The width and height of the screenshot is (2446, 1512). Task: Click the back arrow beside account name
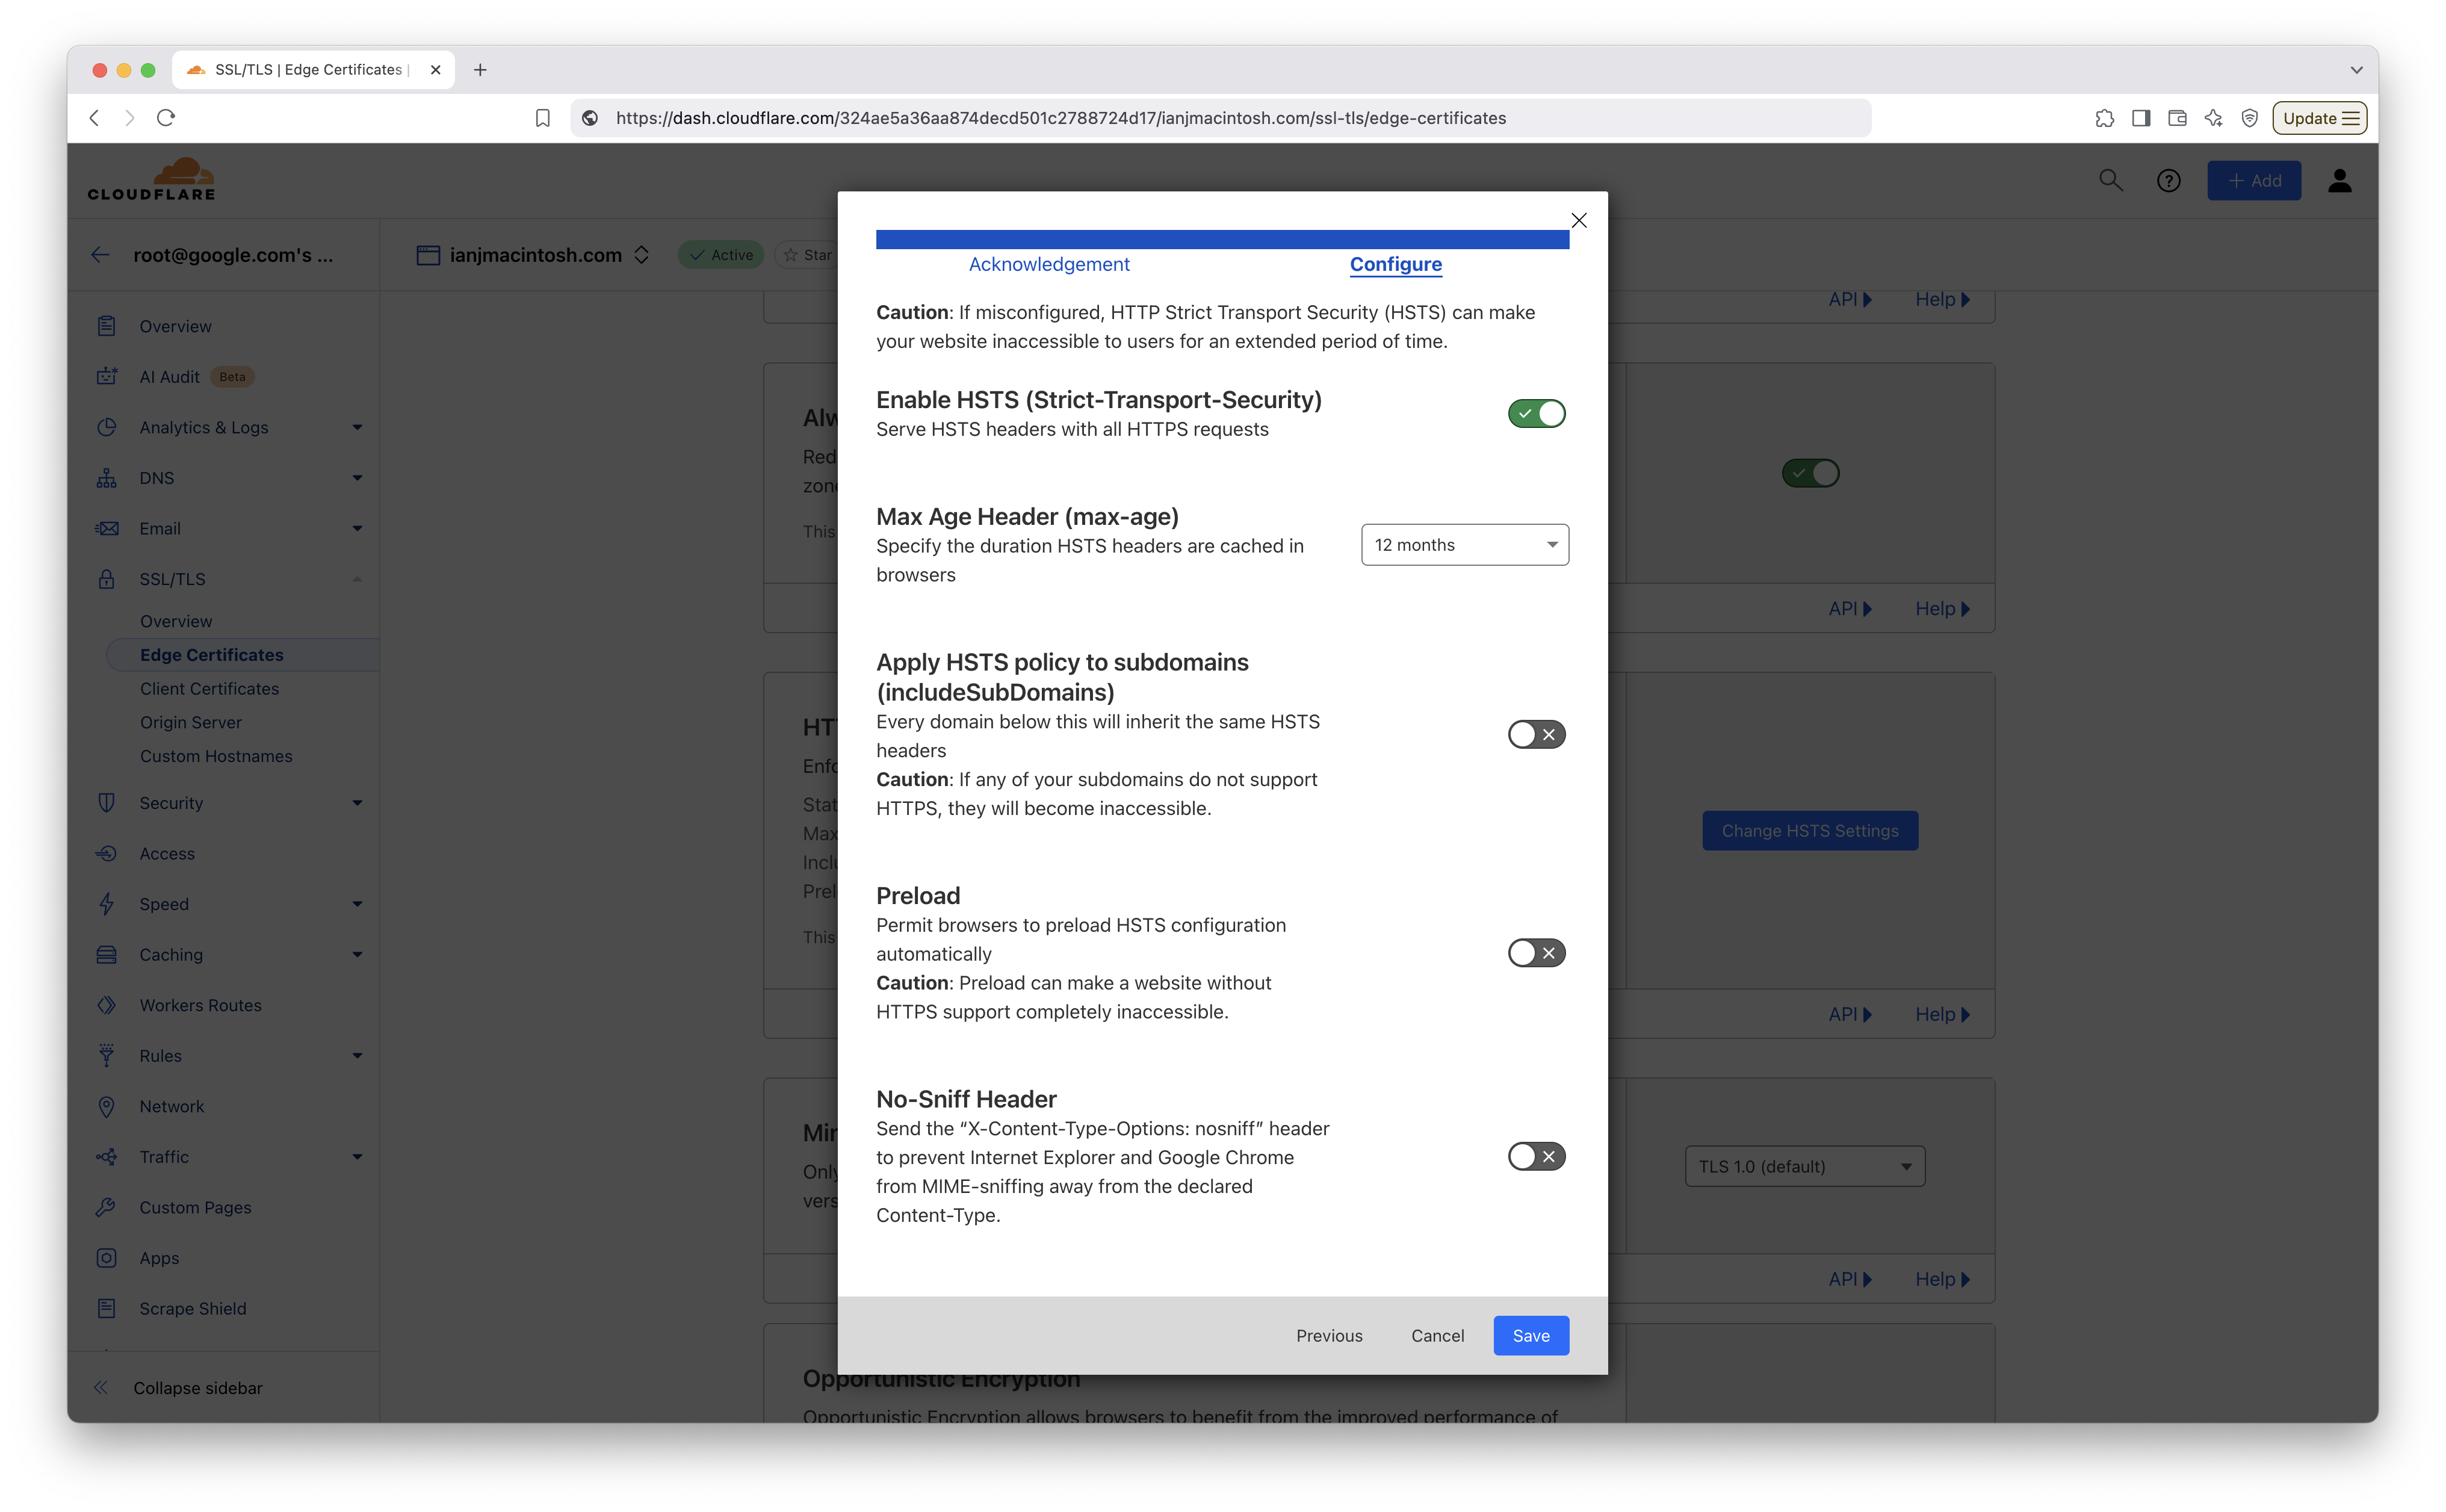pos(100,255)
